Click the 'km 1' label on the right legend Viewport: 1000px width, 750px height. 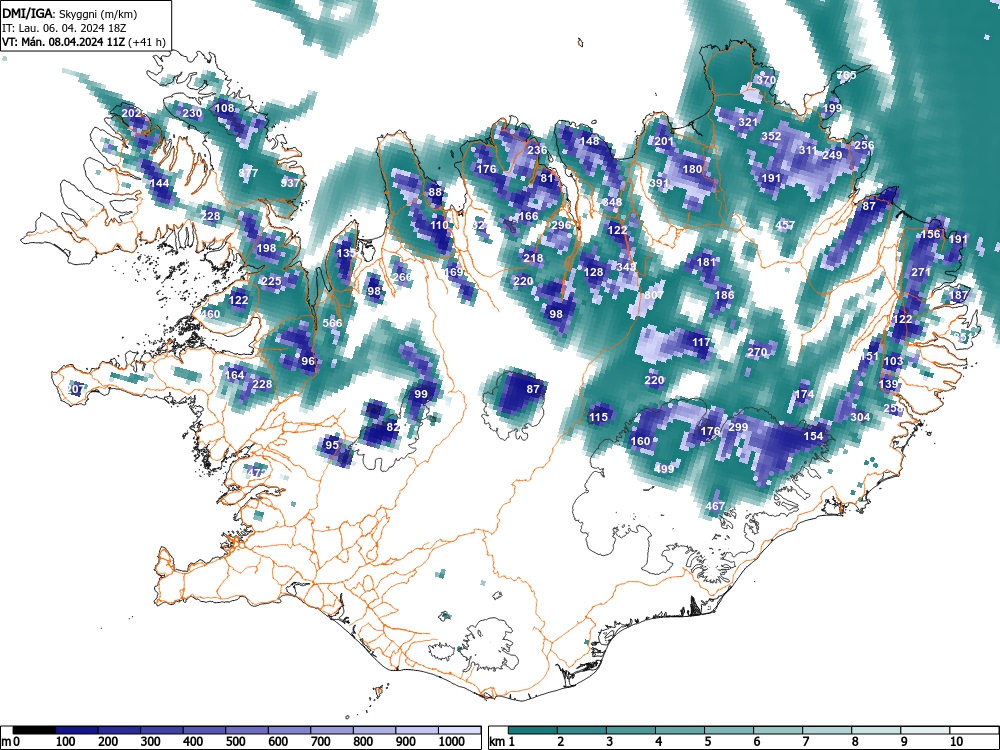[x=502, y=742]
